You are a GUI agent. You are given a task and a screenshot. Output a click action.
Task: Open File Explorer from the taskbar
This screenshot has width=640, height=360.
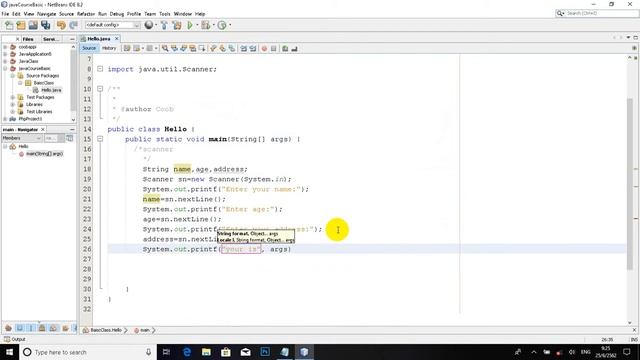click(206, 352)
